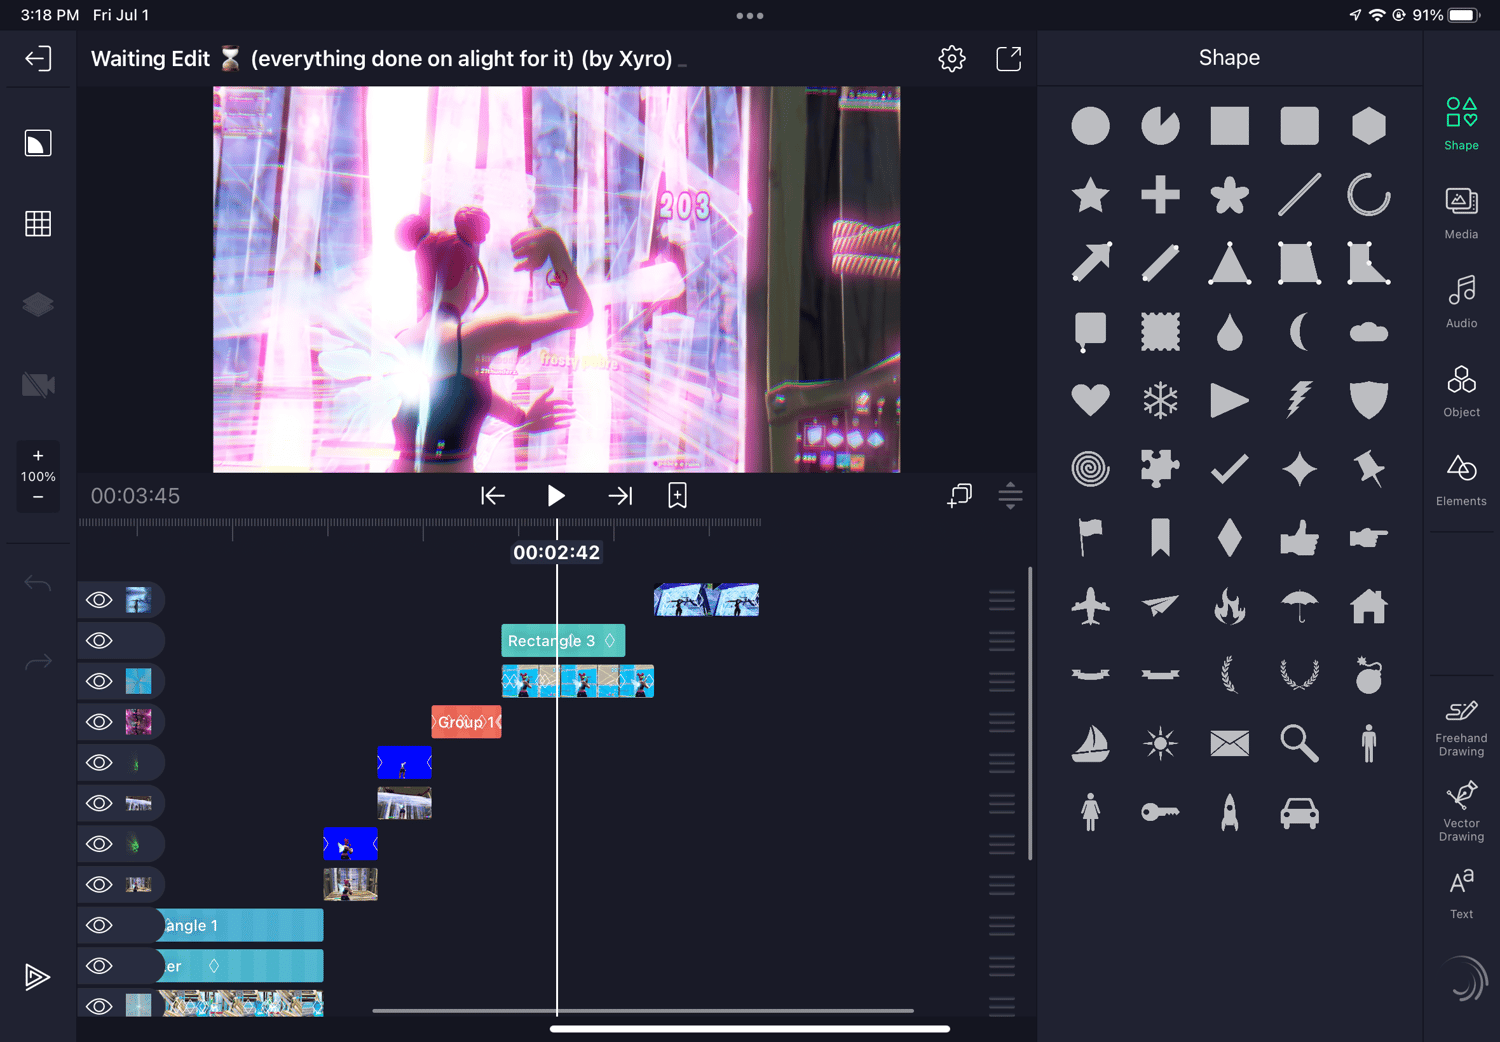Insert the umbrella shape
1500x1042 pixels.
point(1299,606)
